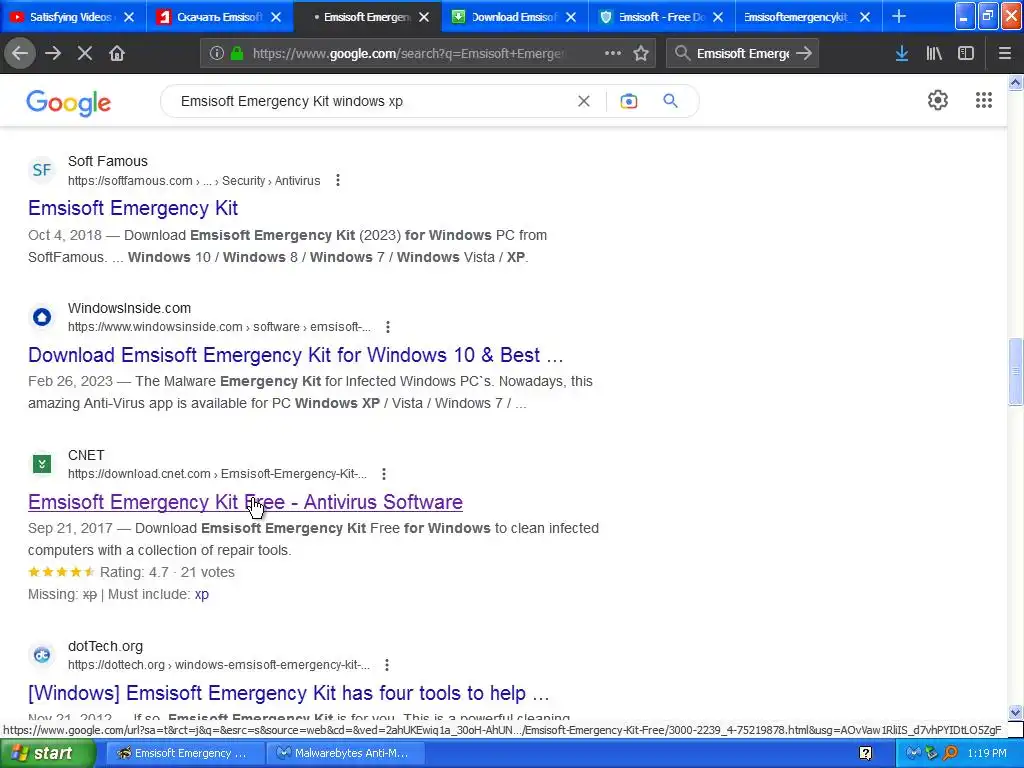Image resolution: width=1024 pixels, height=768 pixels.
Task: Open the CNET Emsisoft Emergency Kit Free result
Action: 245,502
